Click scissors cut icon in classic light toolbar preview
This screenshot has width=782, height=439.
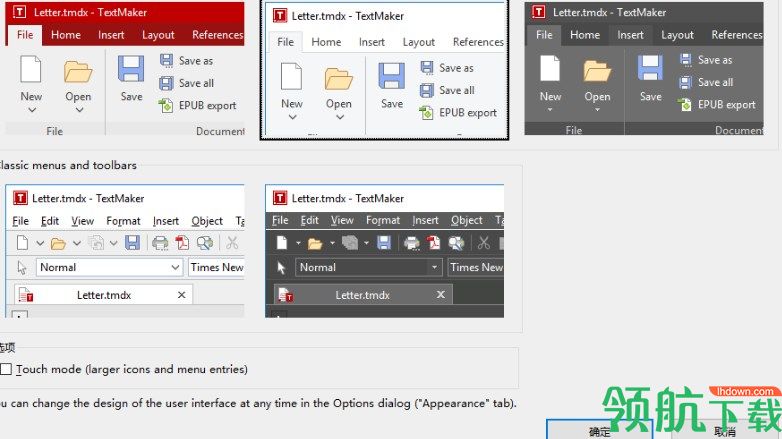[x=232, y=243]
